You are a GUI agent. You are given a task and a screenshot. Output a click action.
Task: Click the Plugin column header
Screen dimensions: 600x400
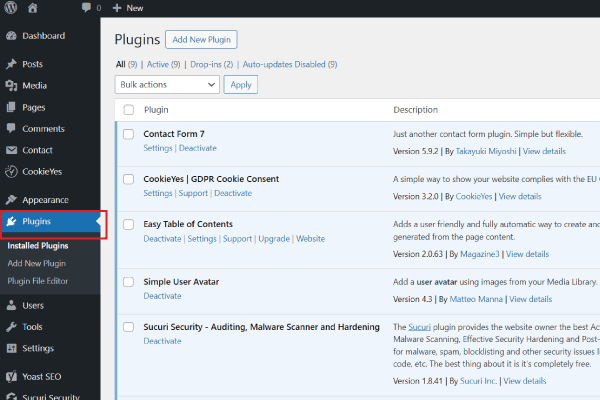click(156, 110)
